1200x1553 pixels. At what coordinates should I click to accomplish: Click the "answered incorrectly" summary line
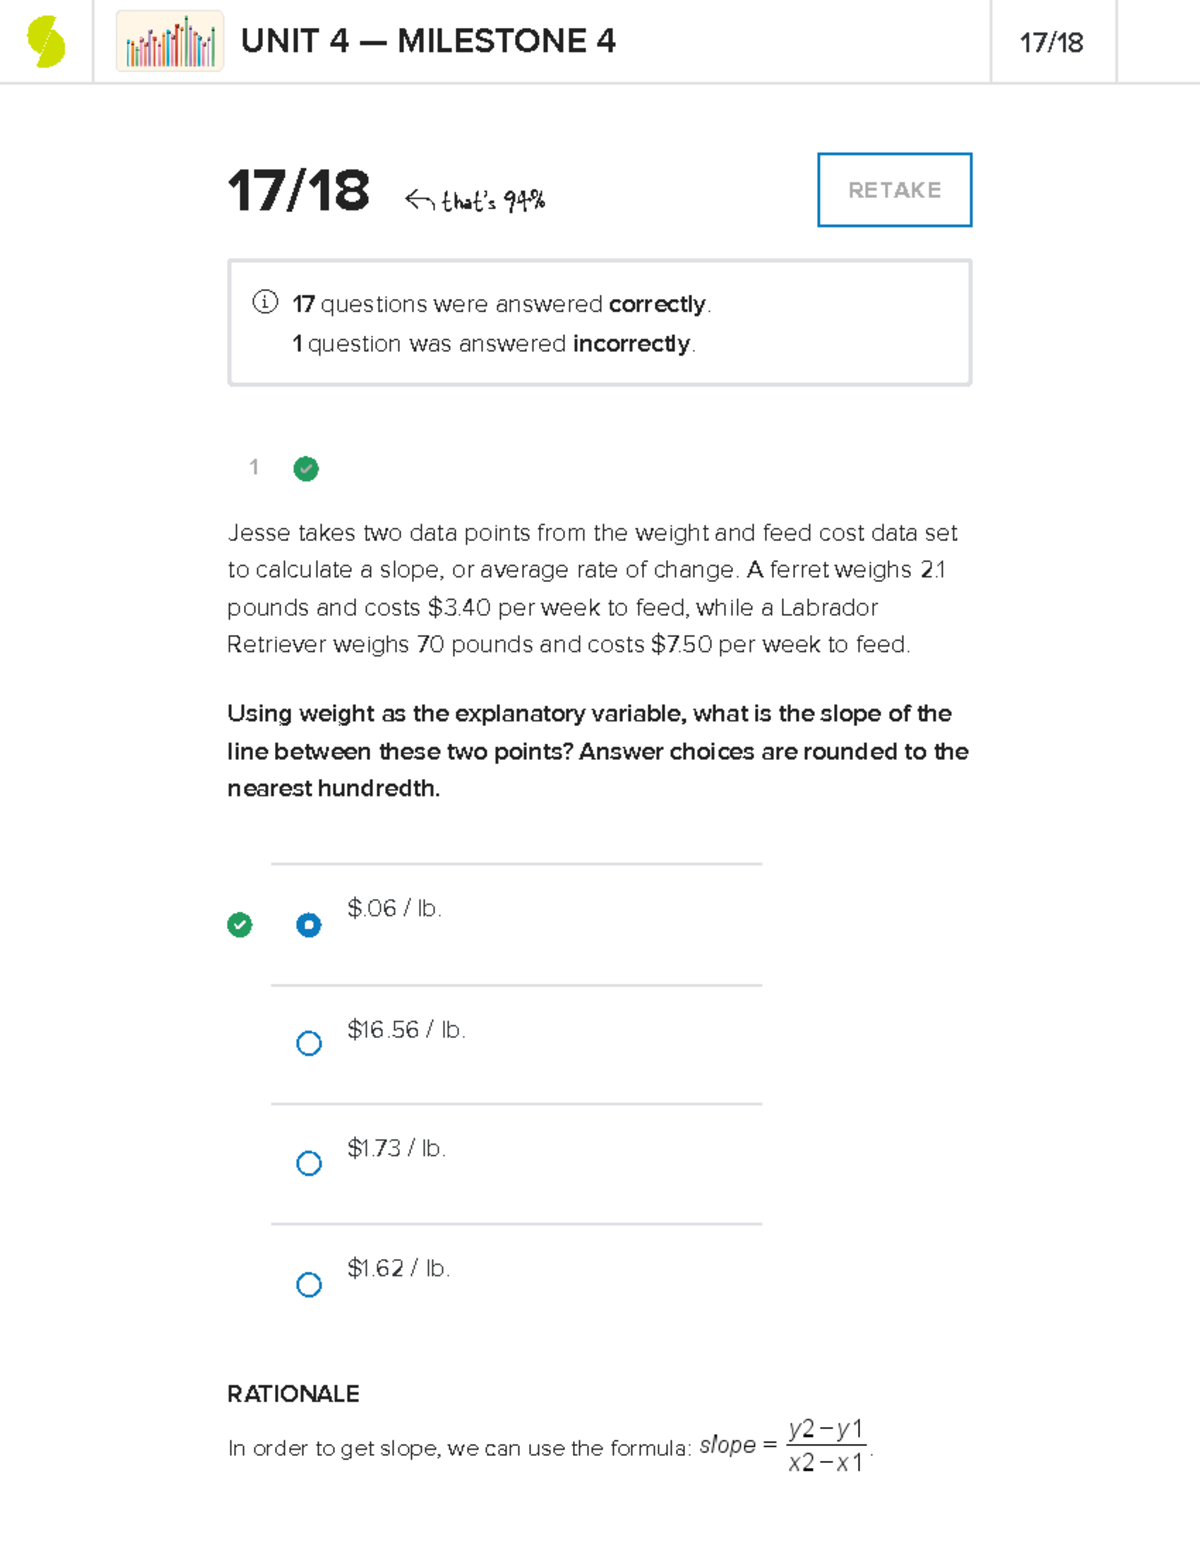(494, 344)
